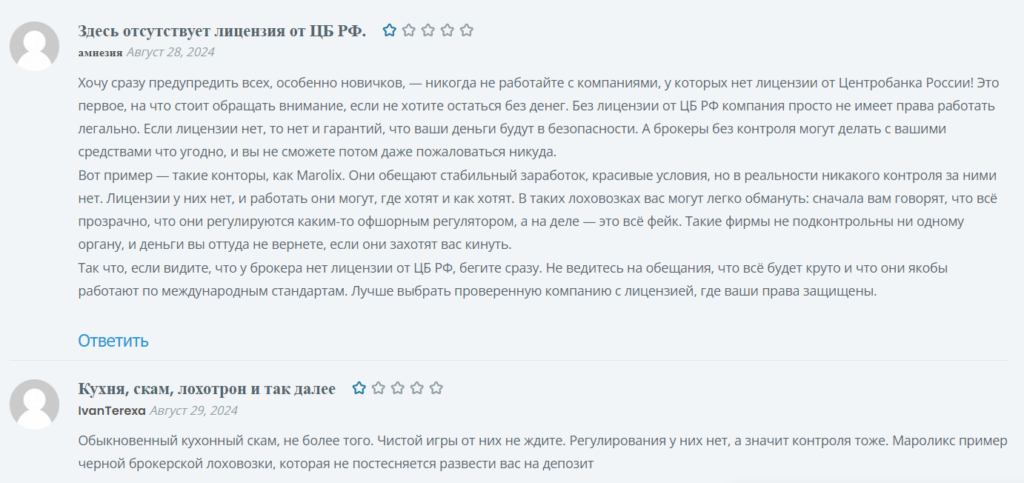Click the first star in IvanTerexa's review rating
The width and height of the screenshot is (1024, 483).
359,388
